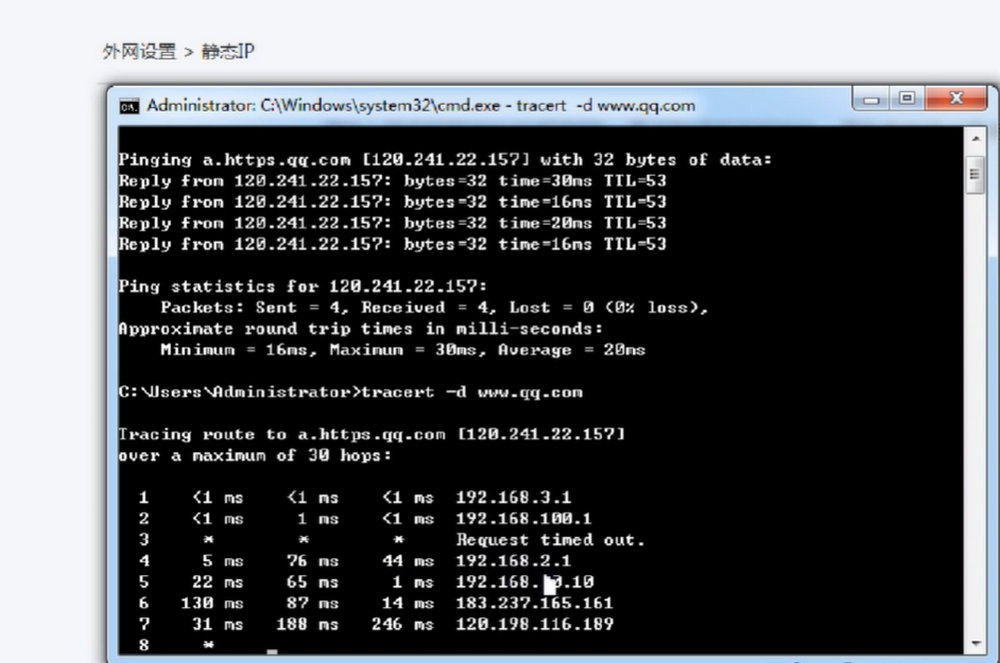Screen dimensions: 1000x663
Task: Click the cmd window title bar text
Action: coord(420,106)
